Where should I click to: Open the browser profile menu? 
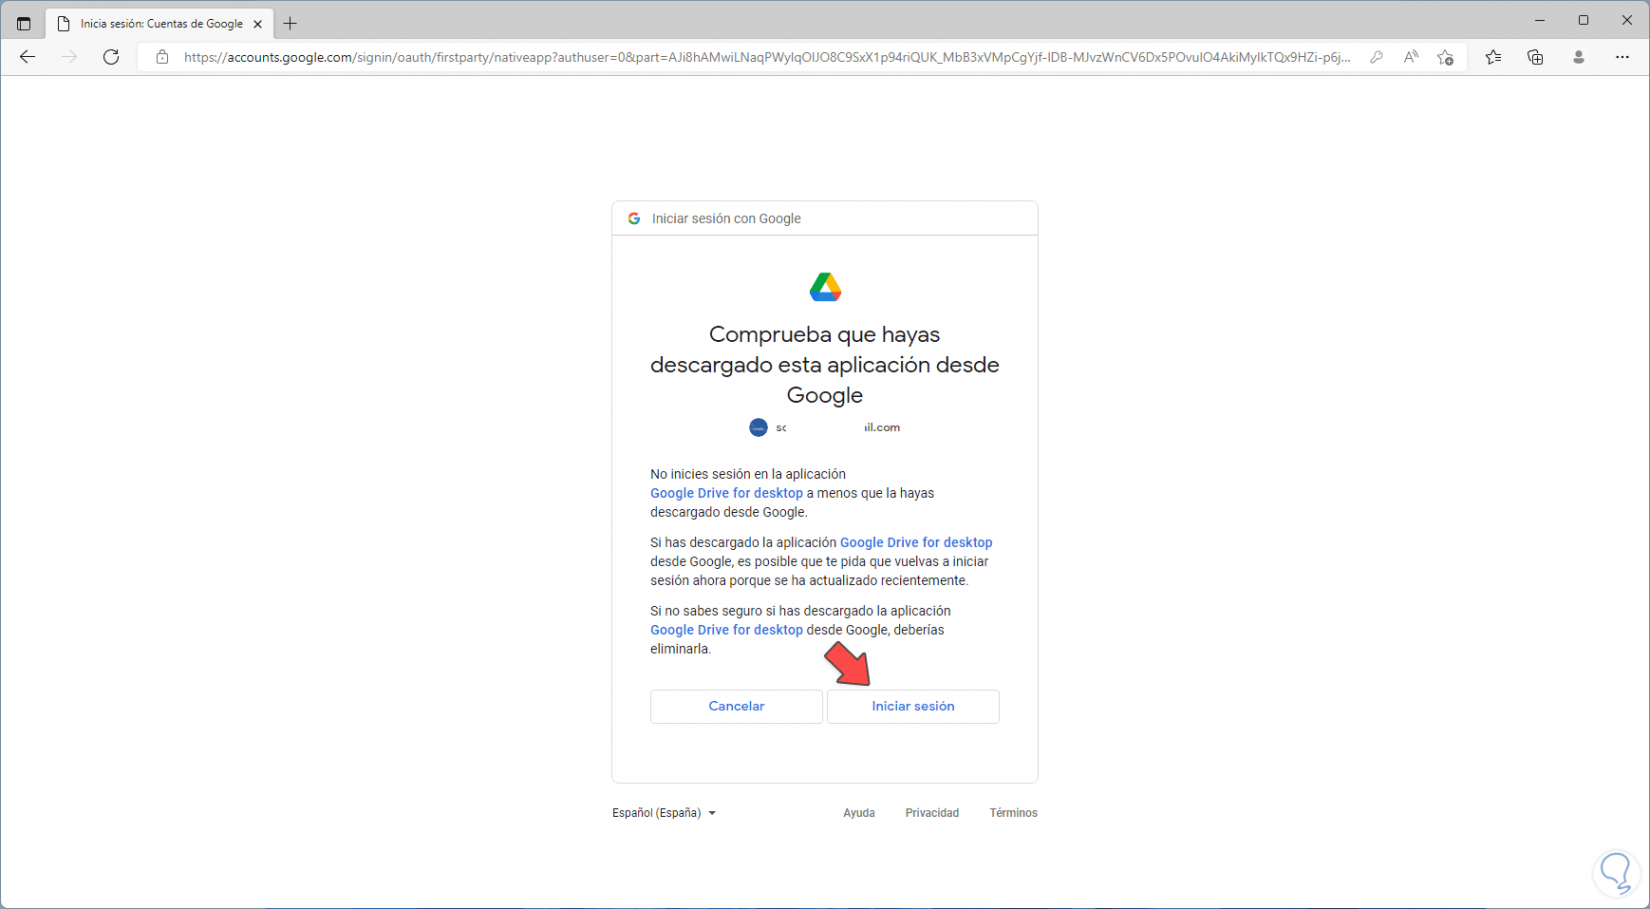1579,57
